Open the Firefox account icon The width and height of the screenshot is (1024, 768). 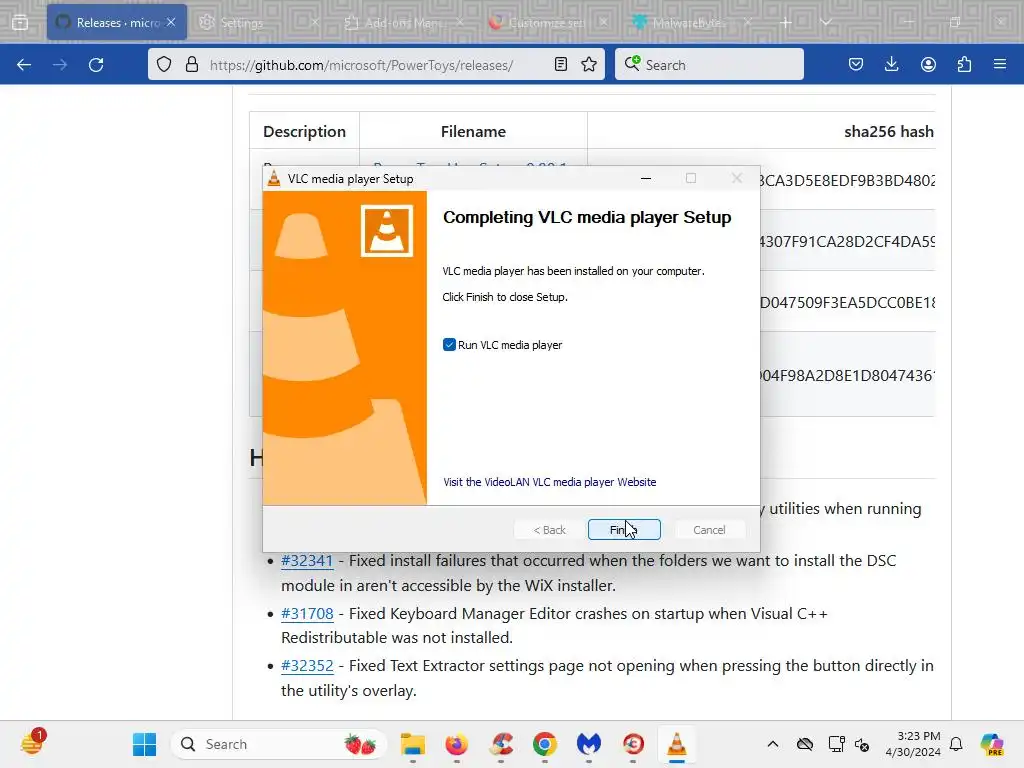tap(928, 65)
